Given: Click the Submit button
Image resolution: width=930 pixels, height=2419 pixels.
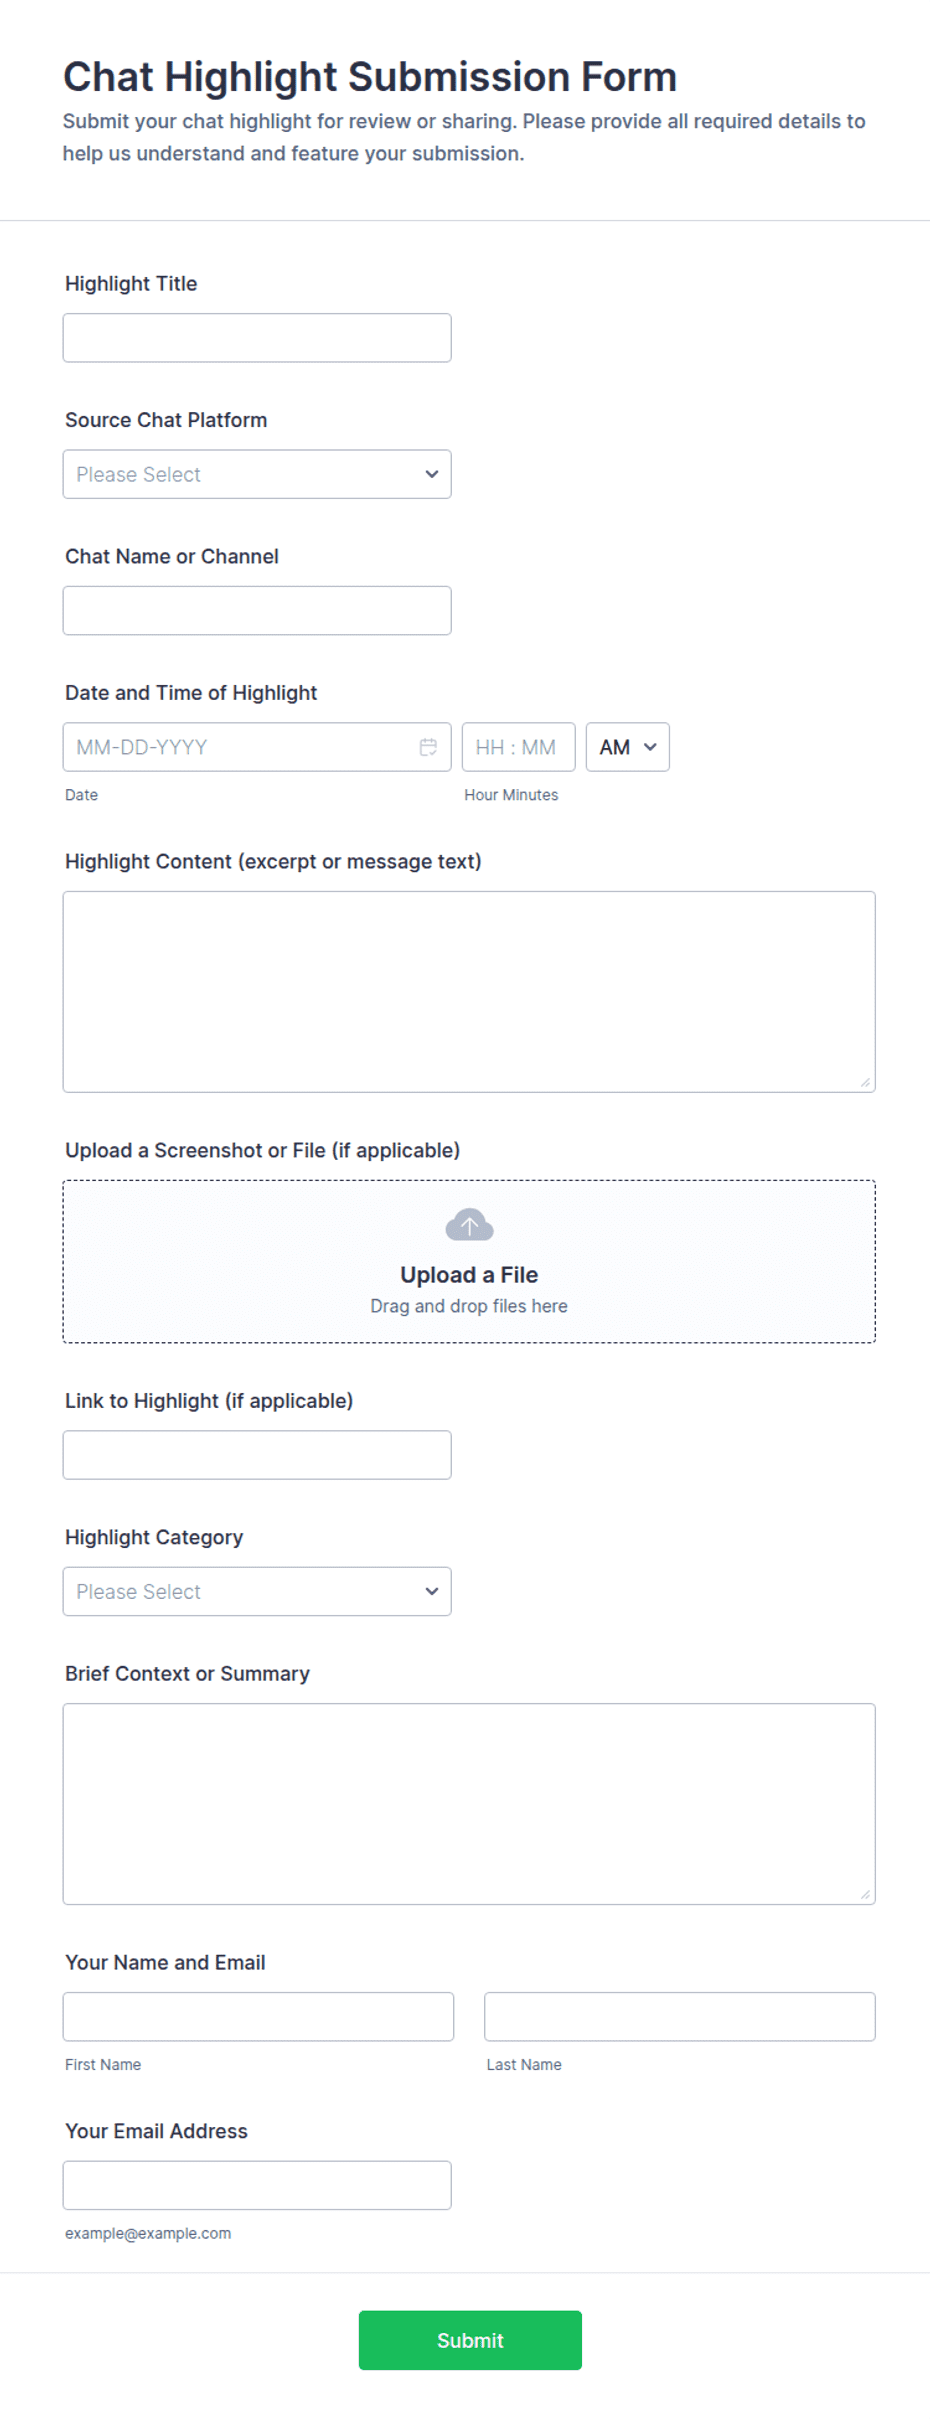Looking at the screenshot, I should click(x=470, y=2340).
